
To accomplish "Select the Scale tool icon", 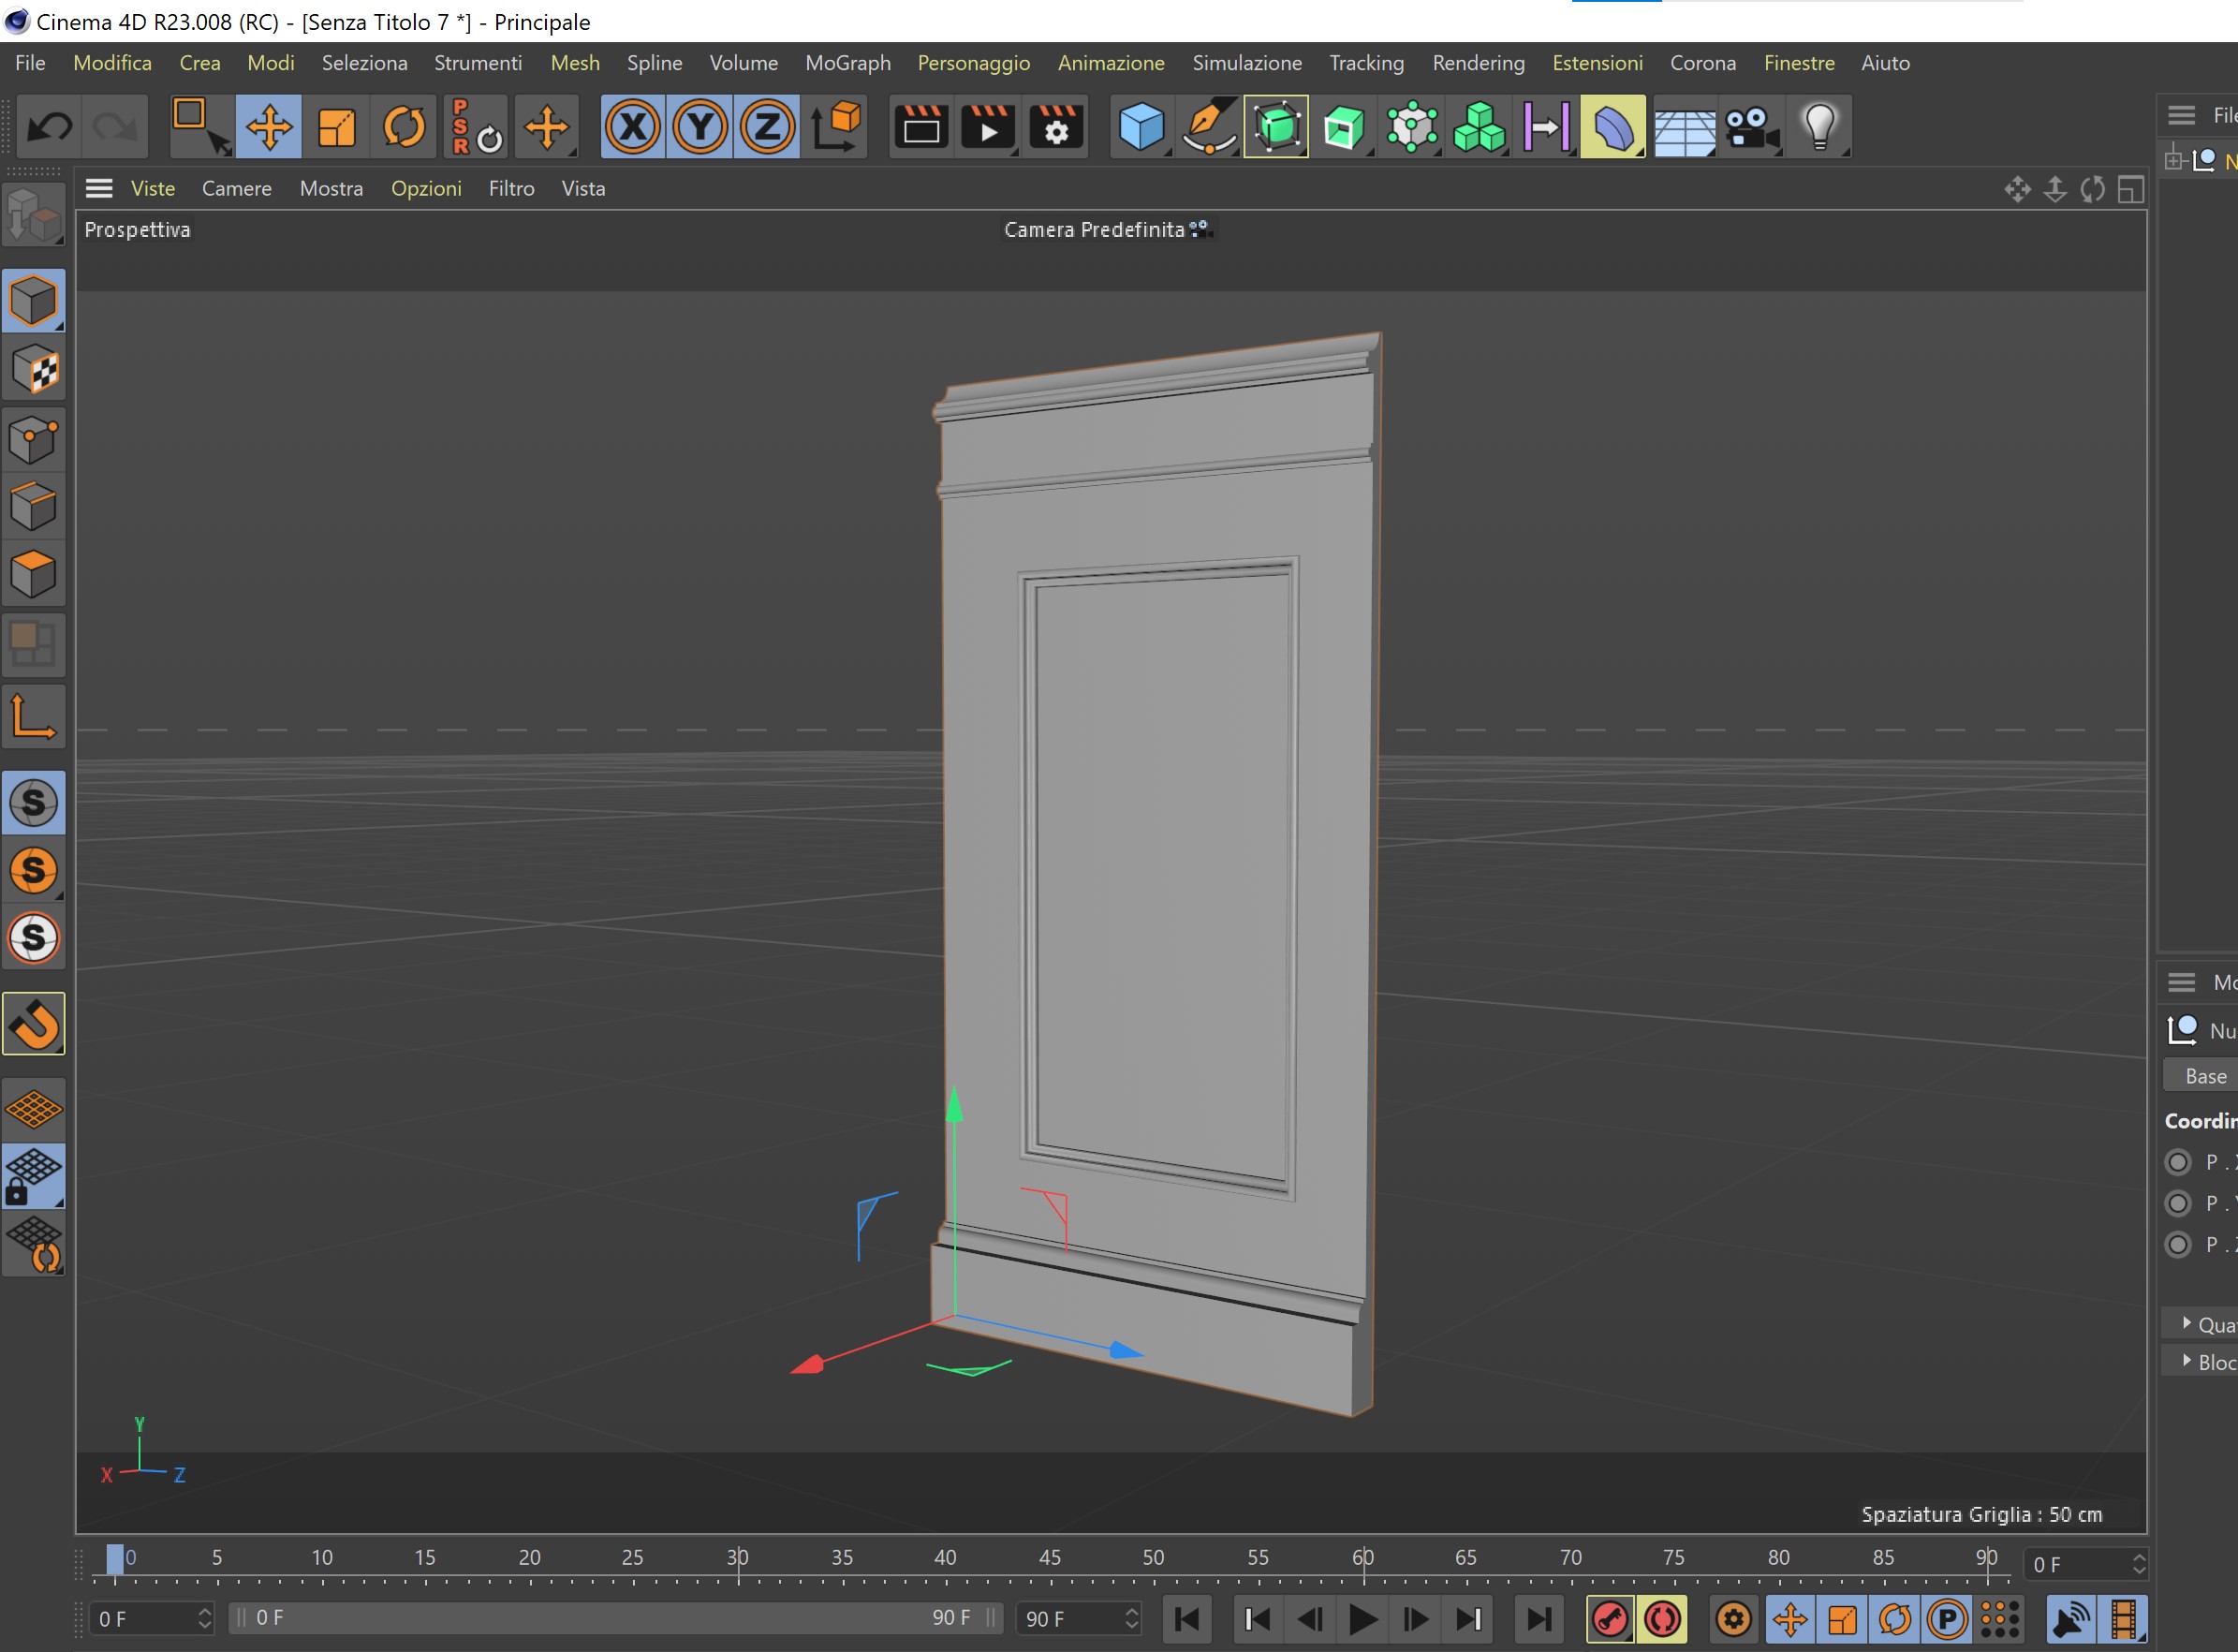I will 337,127.
